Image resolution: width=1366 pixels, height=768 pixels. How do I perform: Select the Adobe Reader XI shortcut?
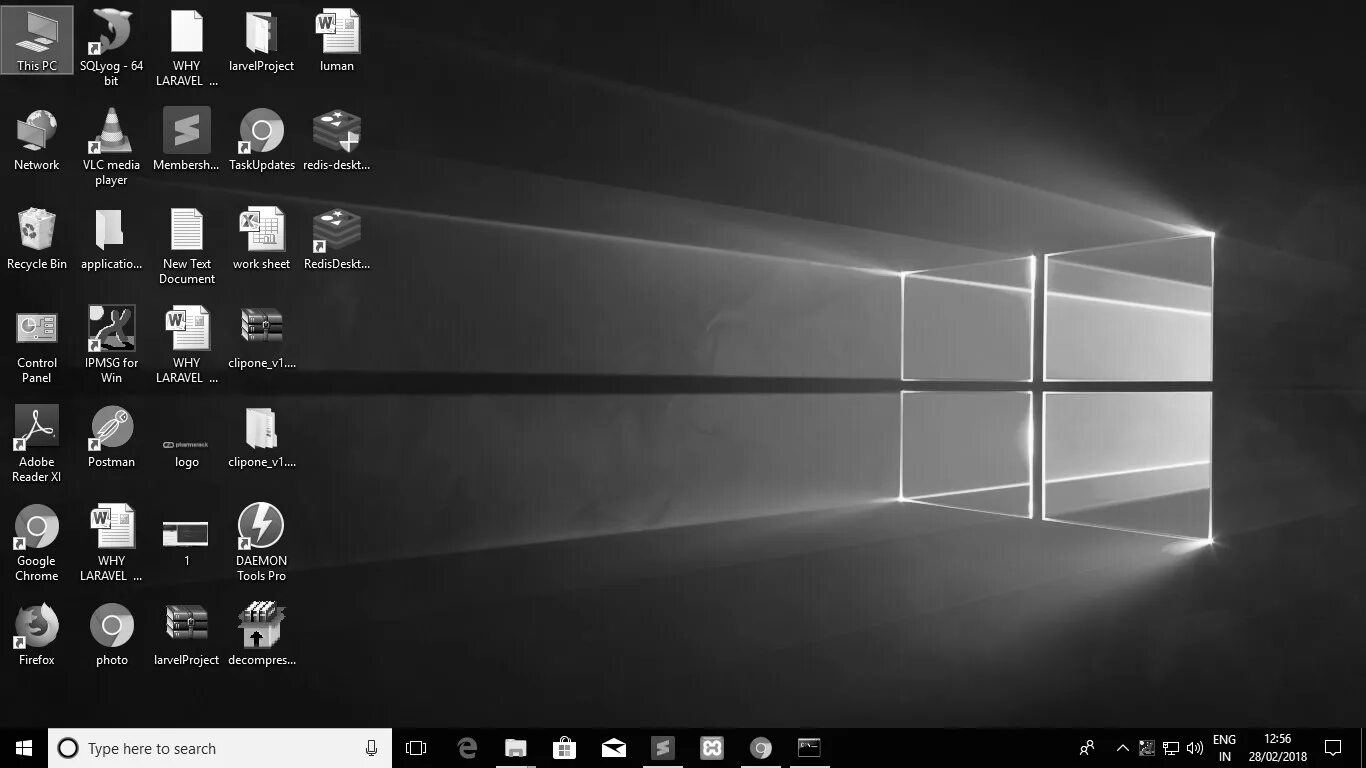click(37, 443)
